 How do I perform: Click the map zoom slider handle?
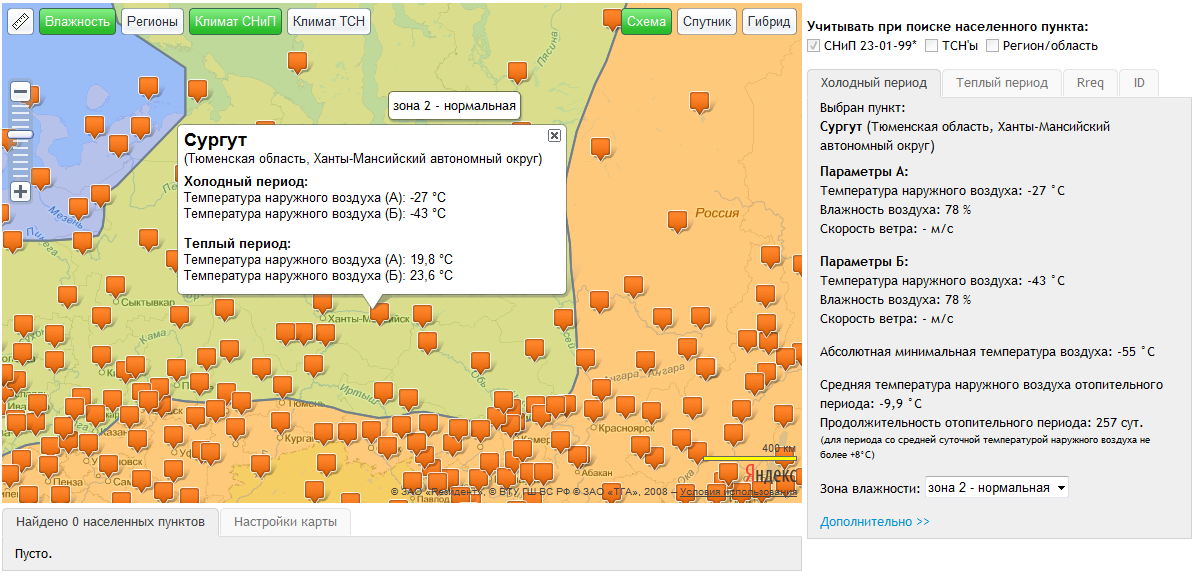click(20, 134)
